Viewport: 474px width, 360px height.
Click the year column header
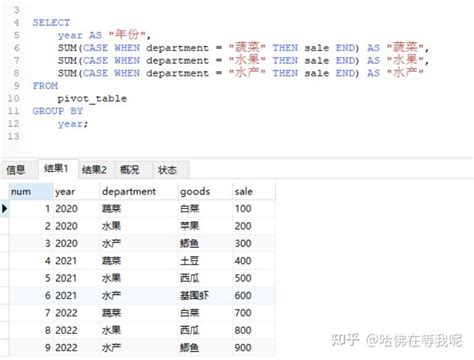(x=76, y=192)
